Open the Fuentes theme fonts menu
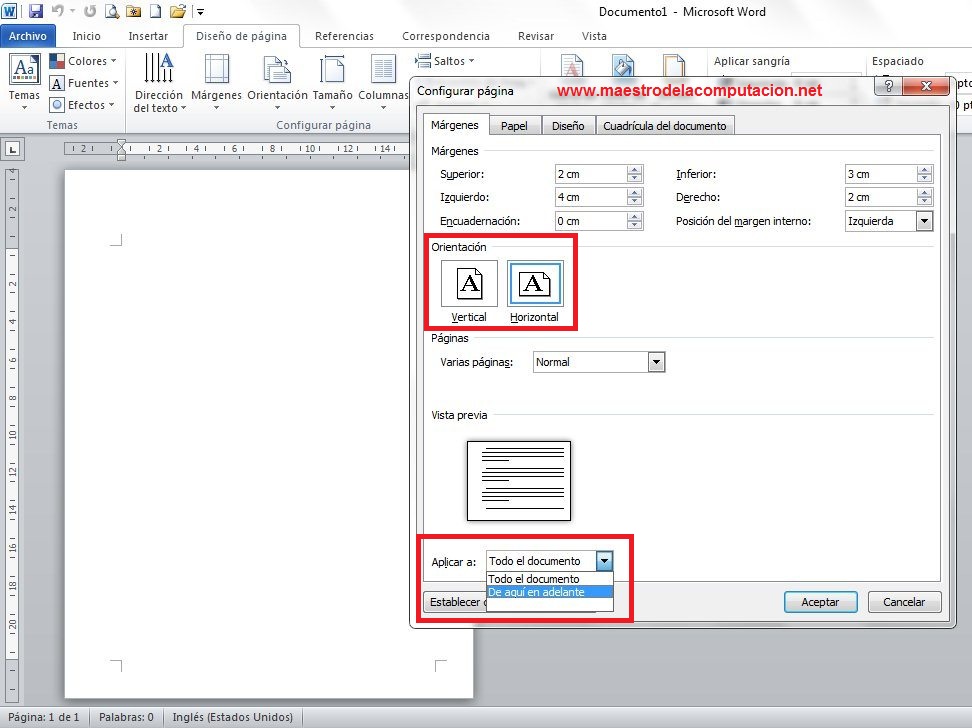 point(84,83)
